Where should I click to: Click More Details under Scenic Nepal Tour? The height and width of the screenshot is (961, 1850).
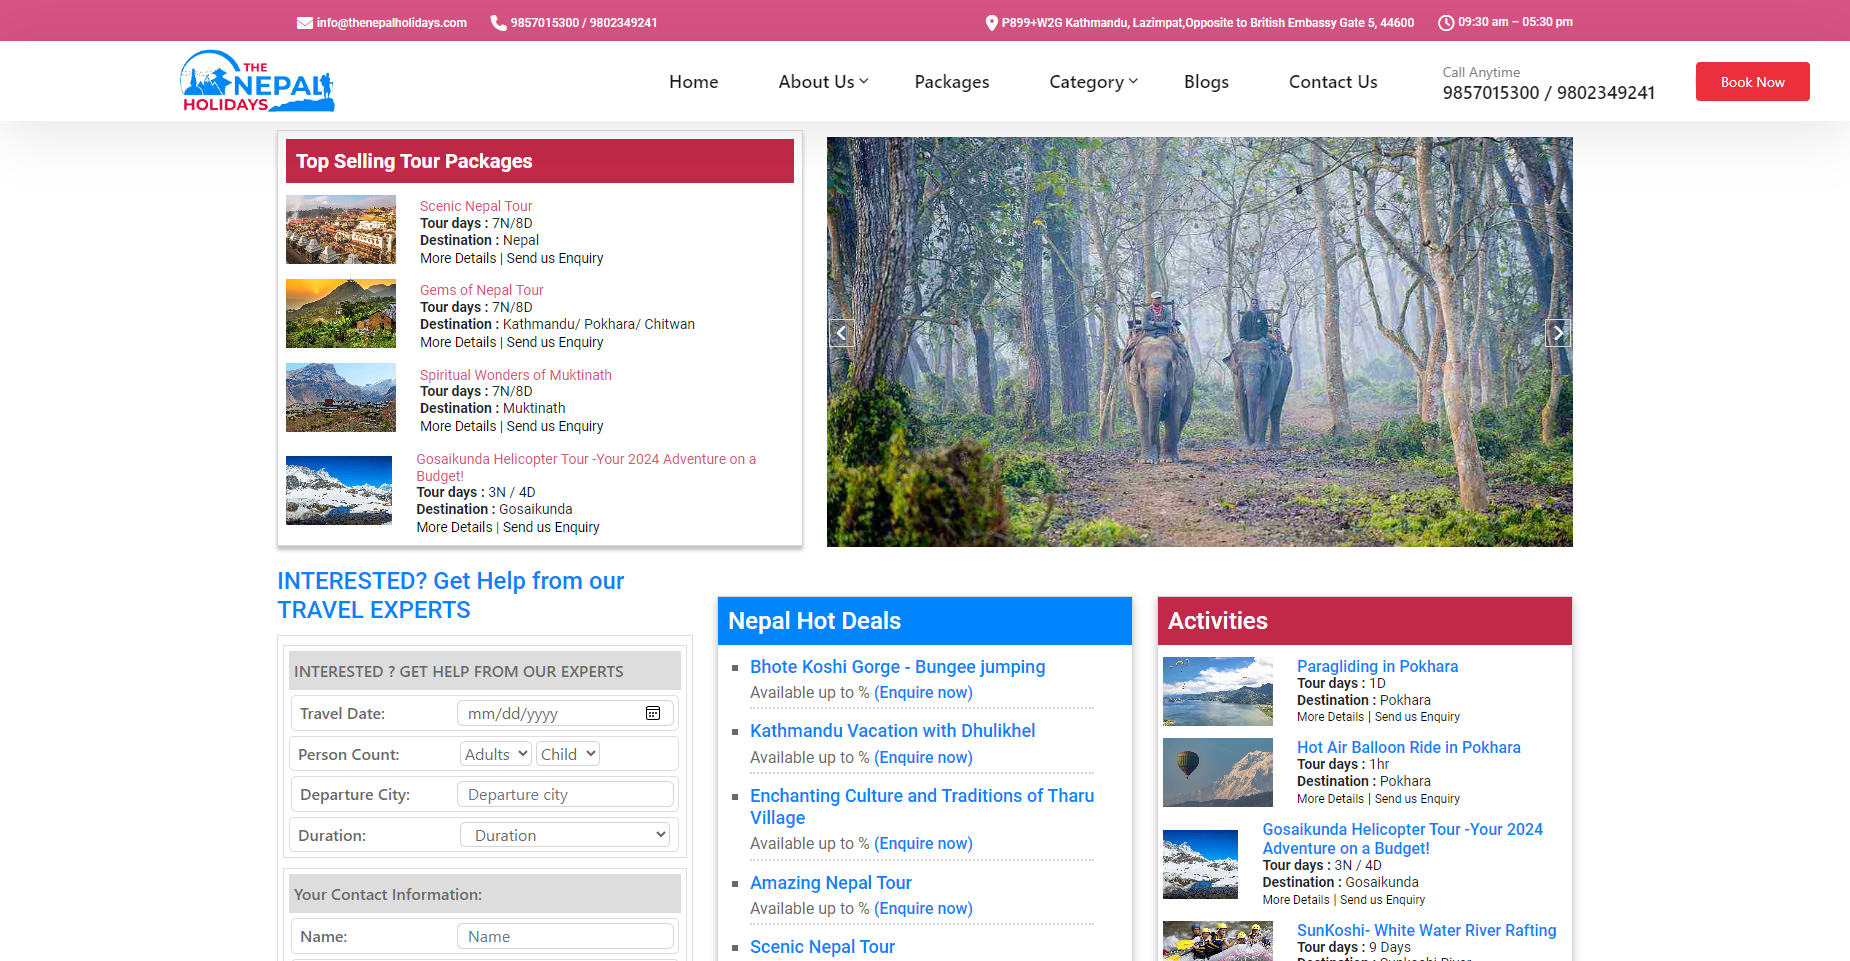click(458, 258)
